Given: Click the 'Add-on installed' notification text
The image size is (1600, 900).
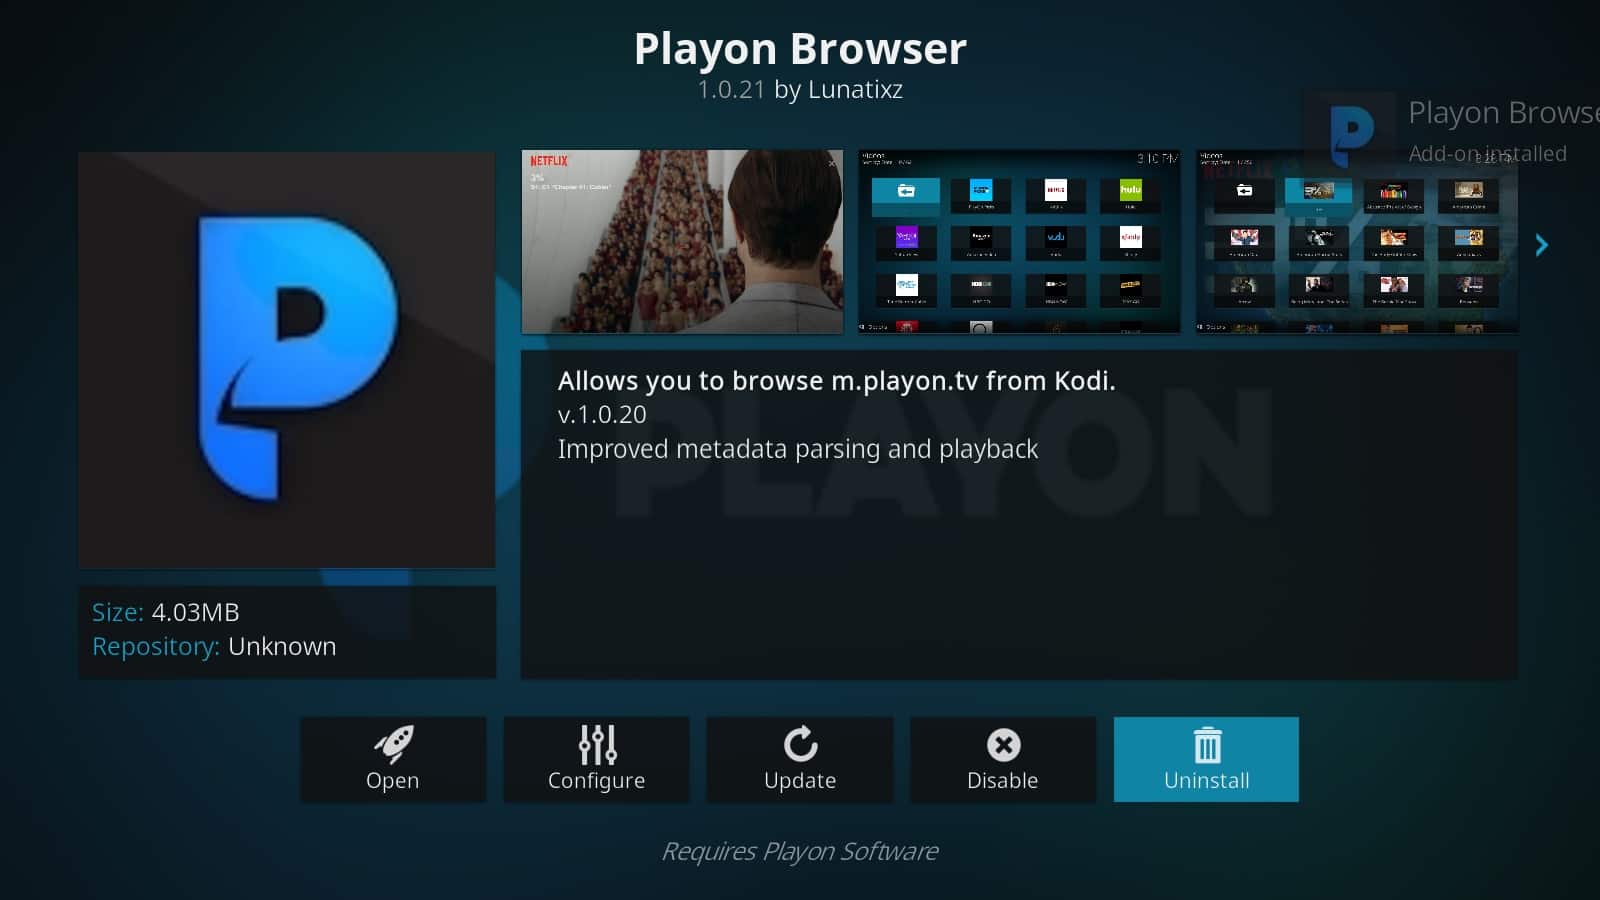Looking at the screenshot, I should point(1487,153).
